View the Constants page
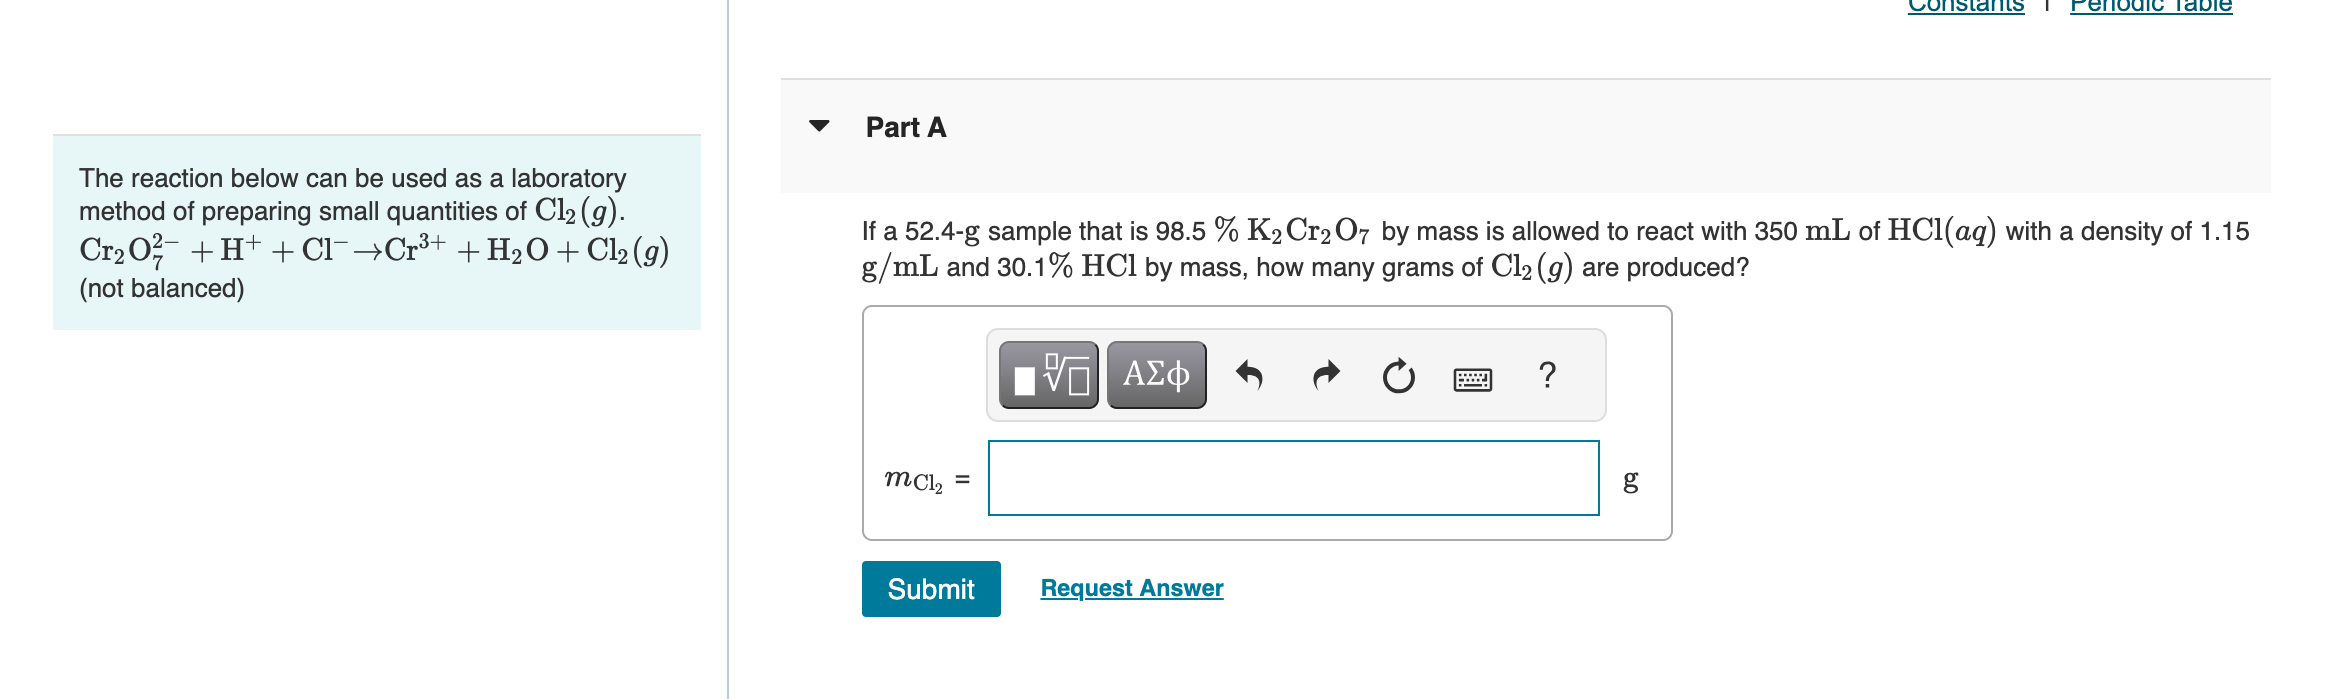 click(1965, 6)
